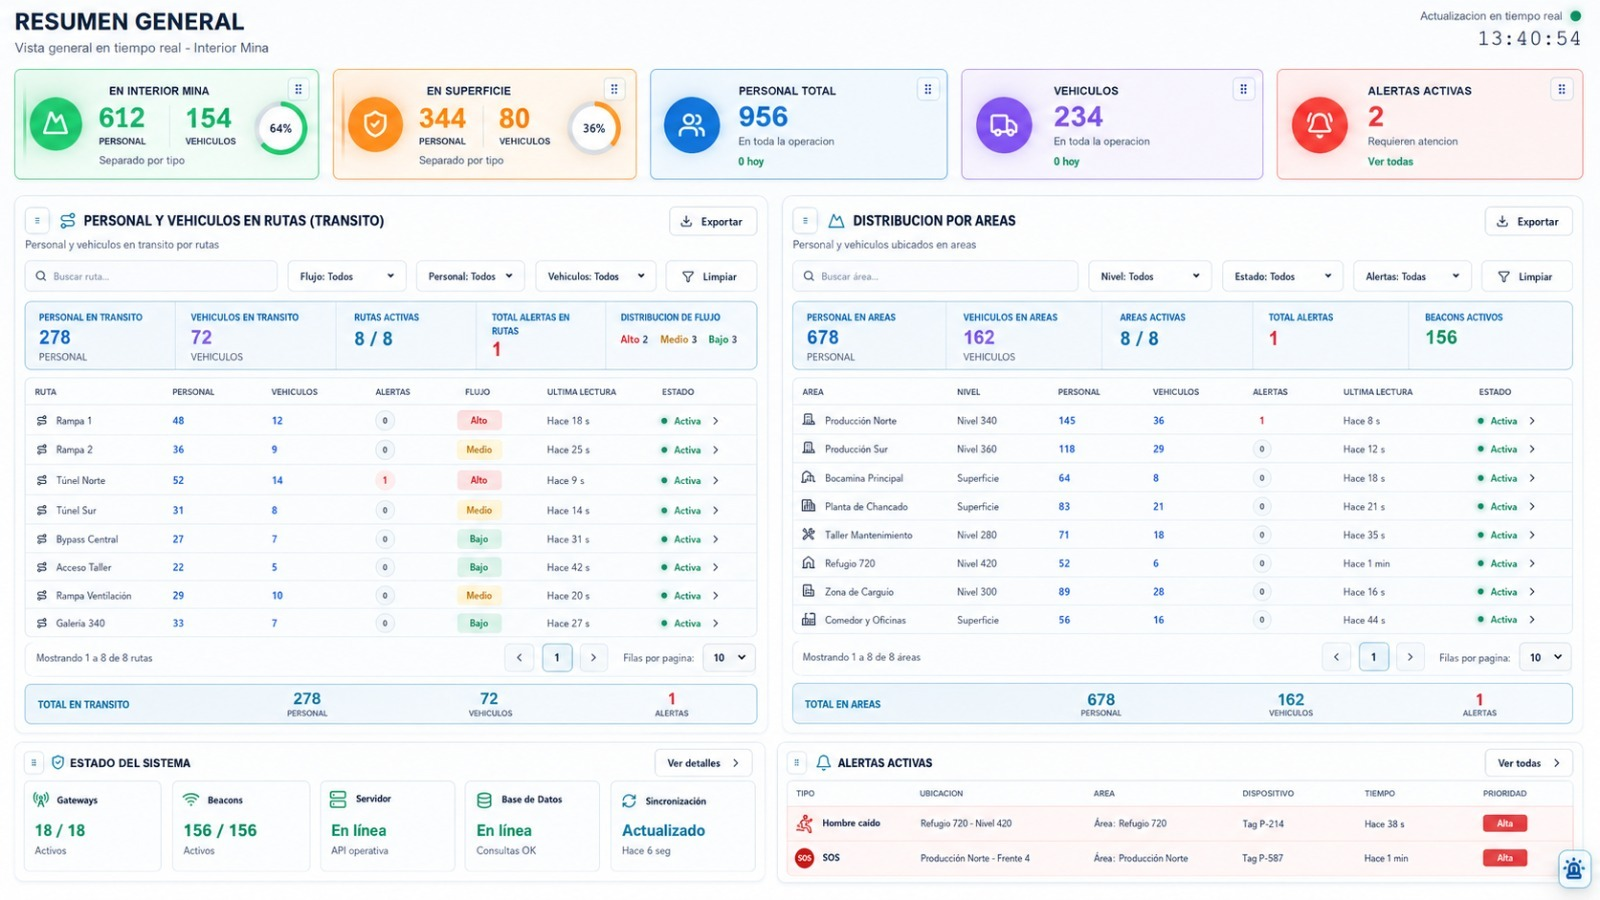The height and width of the screenshot is (900, 1600).
Task: Click the Buscar área search field
Action: point(936,277)
